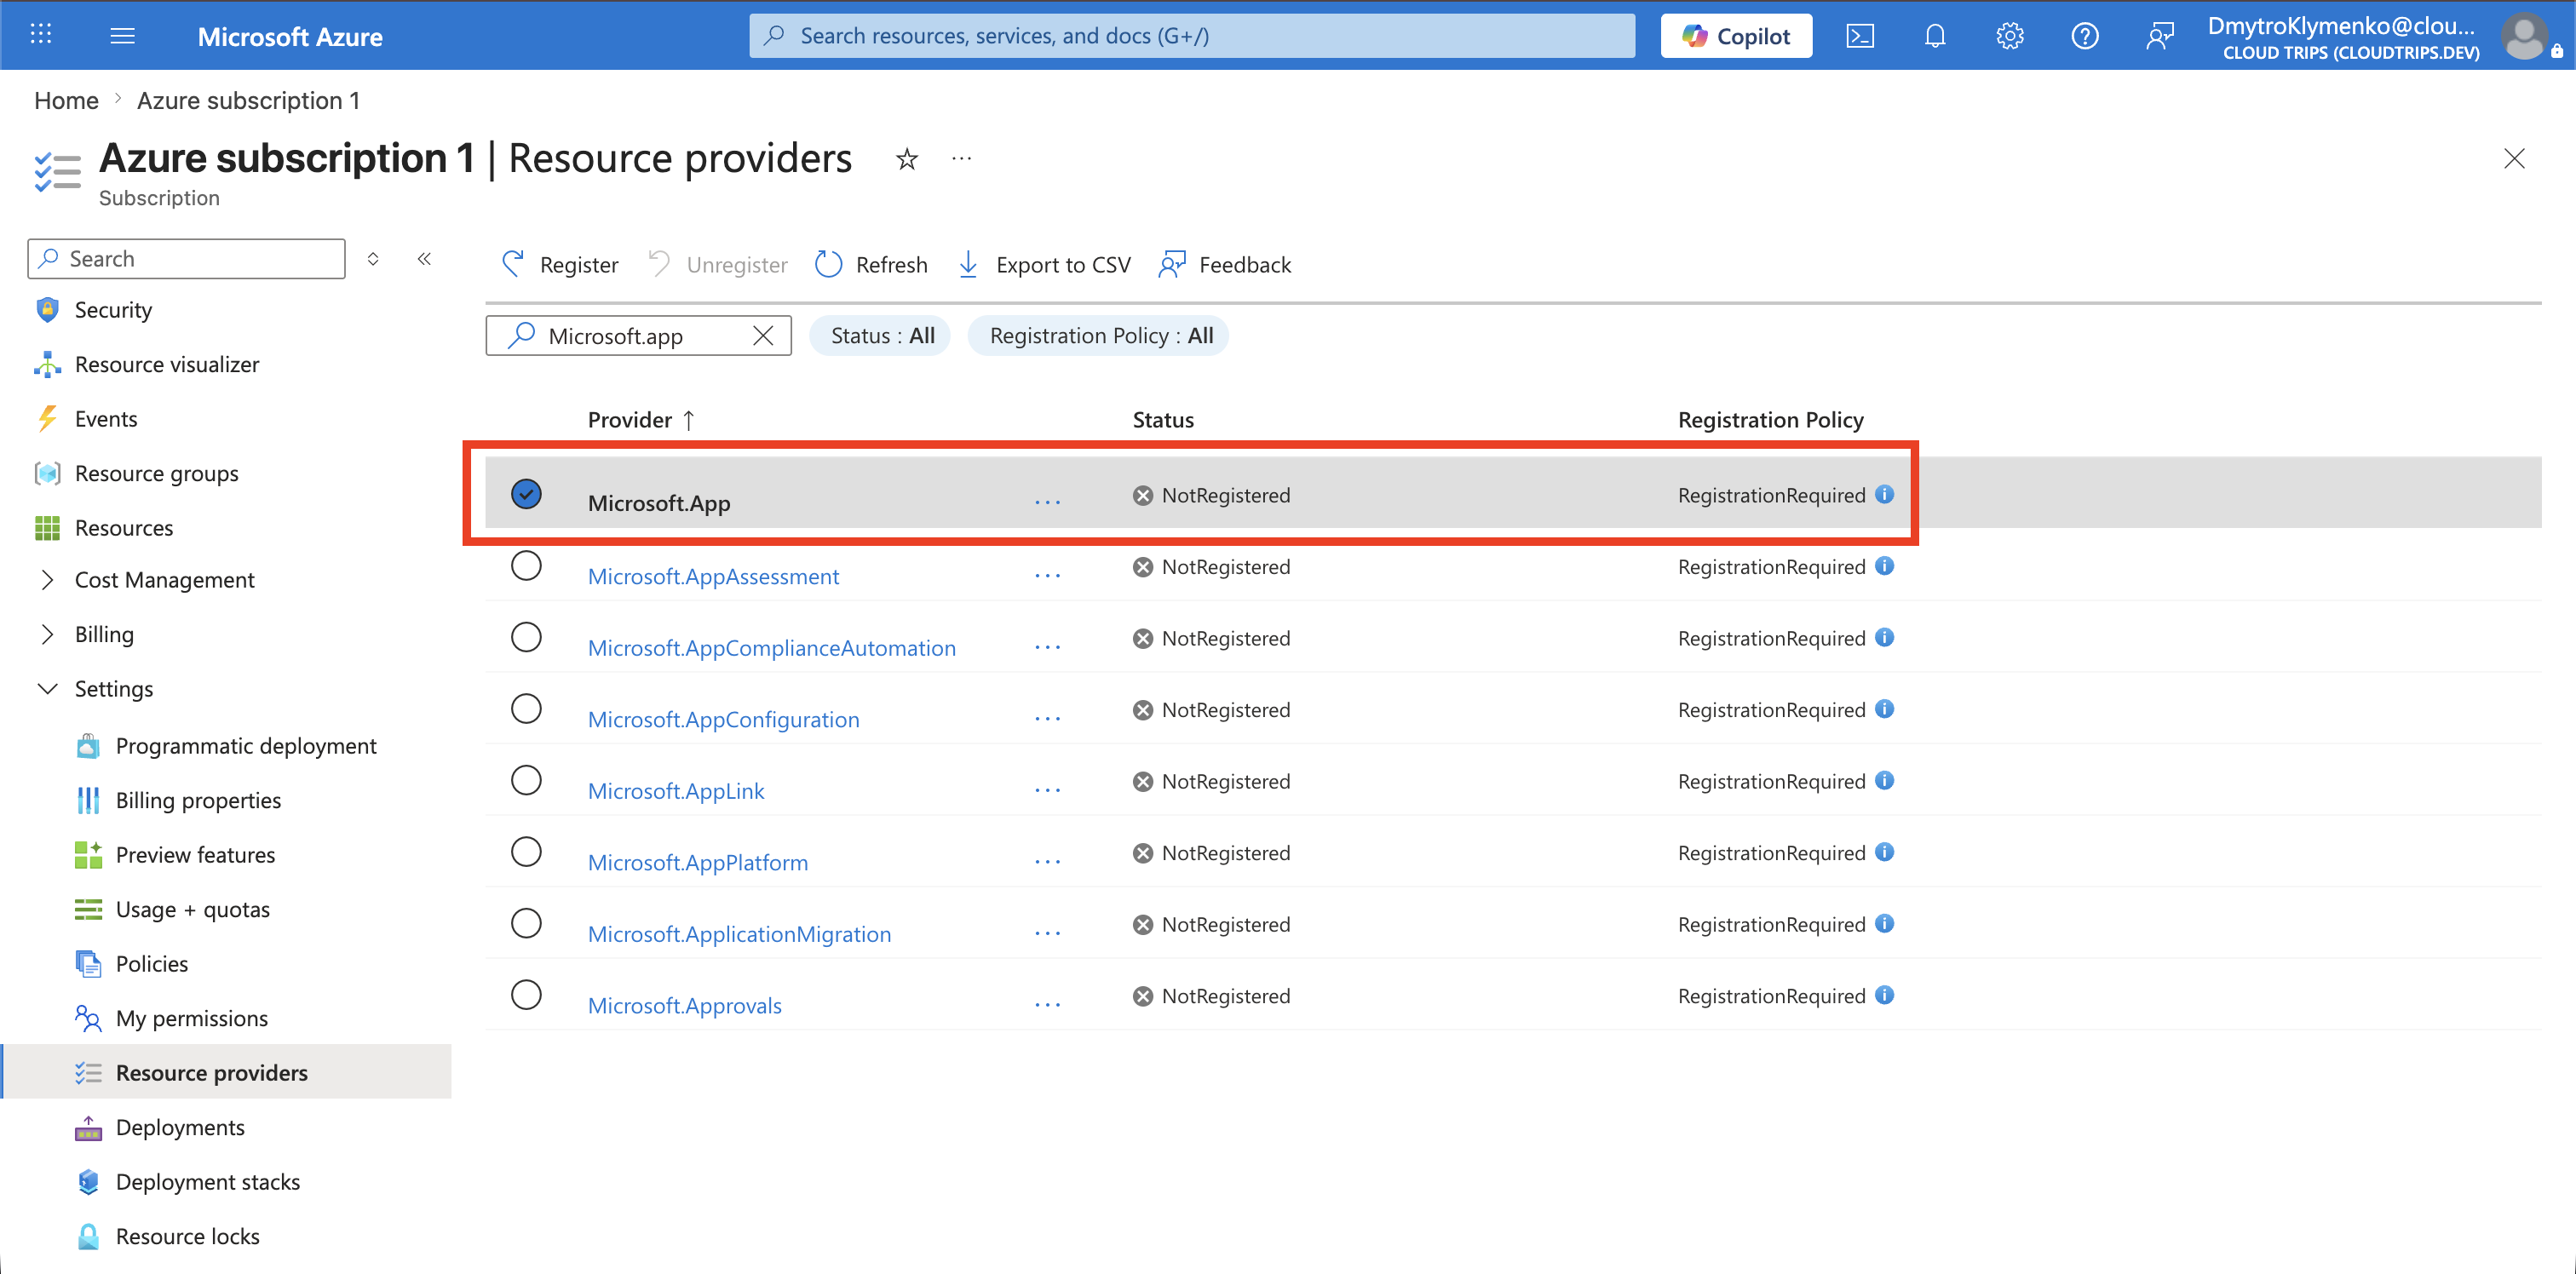Open Preview features in Settings
Screen dimensions: 2576x1274
pos(195,855)
